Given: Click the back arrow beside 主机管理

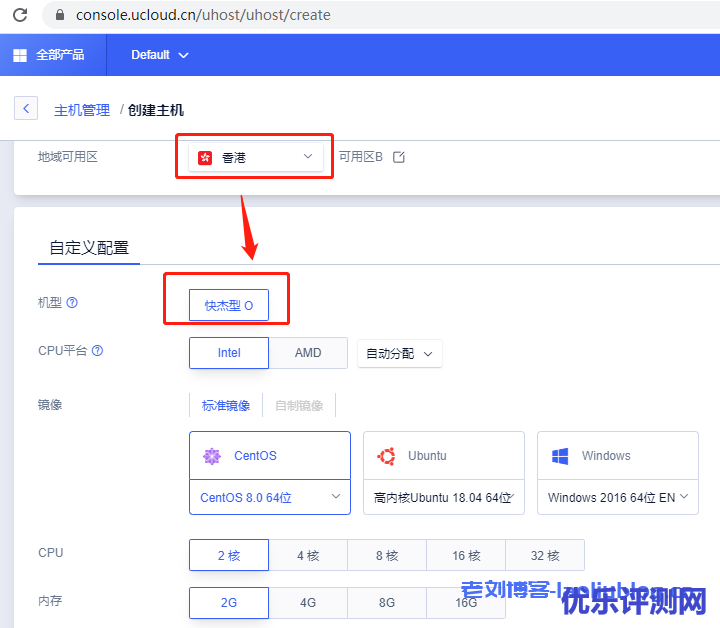Looking at the screenshot, I should (26, 109).
